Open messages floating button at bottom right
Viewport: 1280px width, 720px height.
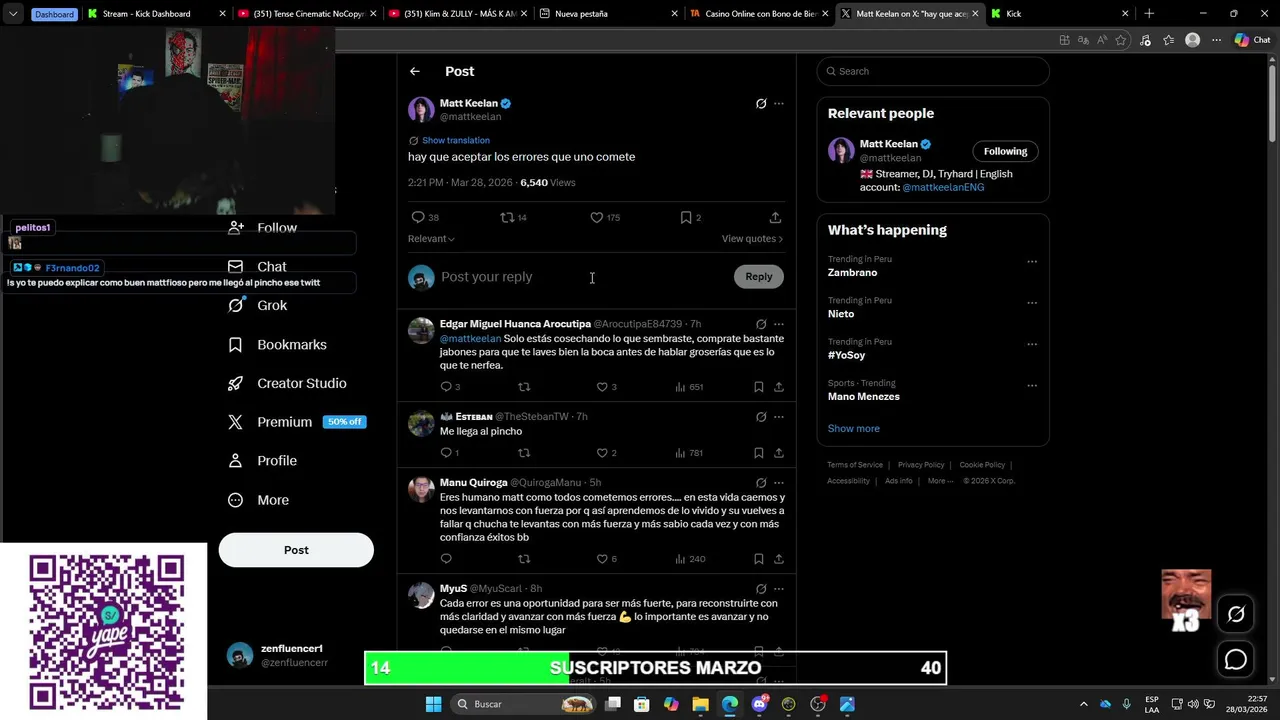click(x=1236, y=659)
